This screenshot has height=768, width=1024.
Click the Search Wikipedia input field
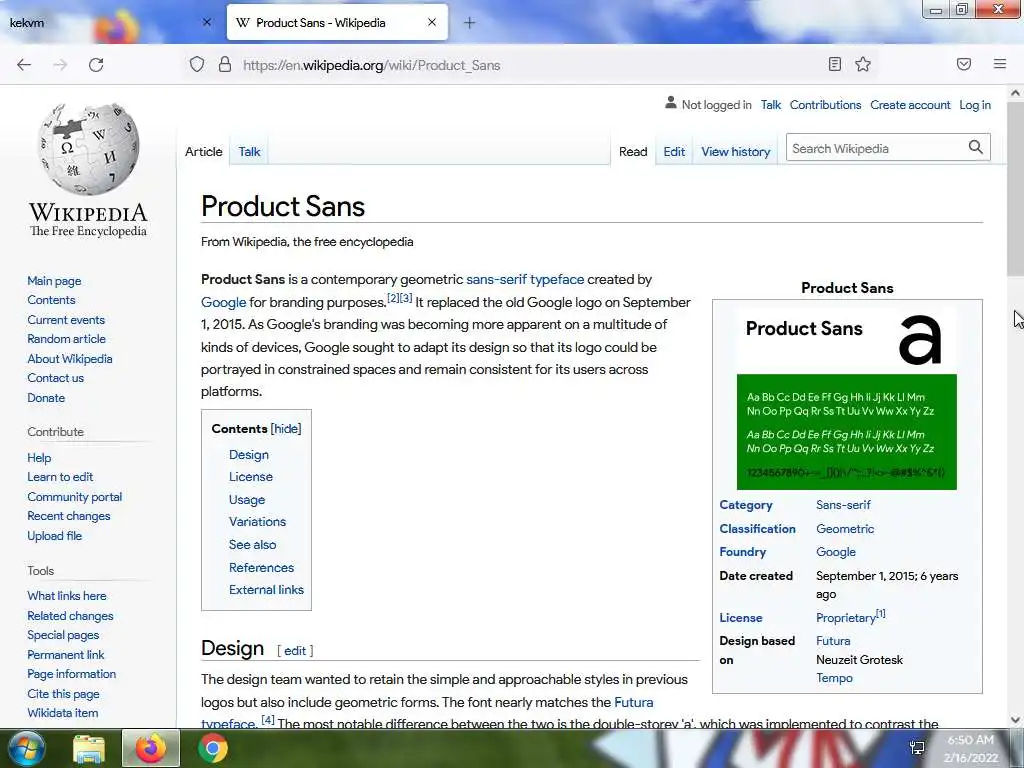[876, 148]
